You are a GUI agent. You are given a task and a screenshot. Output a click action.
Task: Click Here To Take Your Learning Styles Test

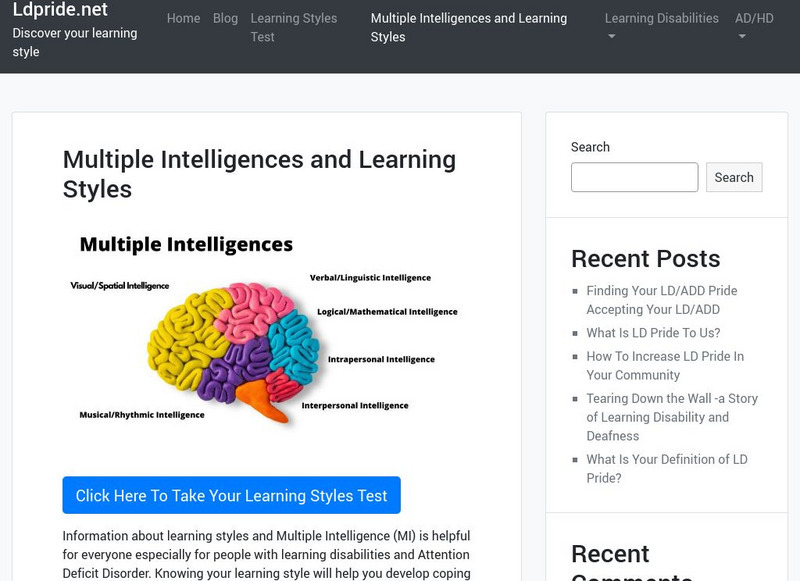click(x=231, y=495)
